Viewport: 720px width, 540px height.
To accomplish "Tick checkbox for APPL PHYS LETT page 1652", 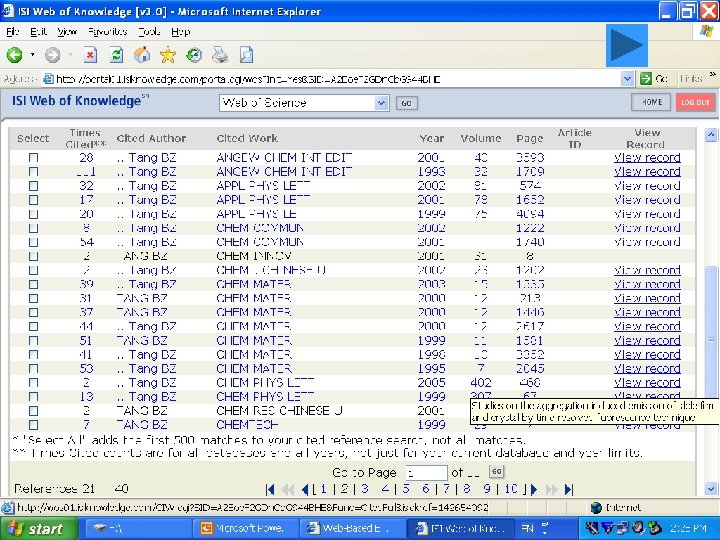I will click(x=33, y=200).
